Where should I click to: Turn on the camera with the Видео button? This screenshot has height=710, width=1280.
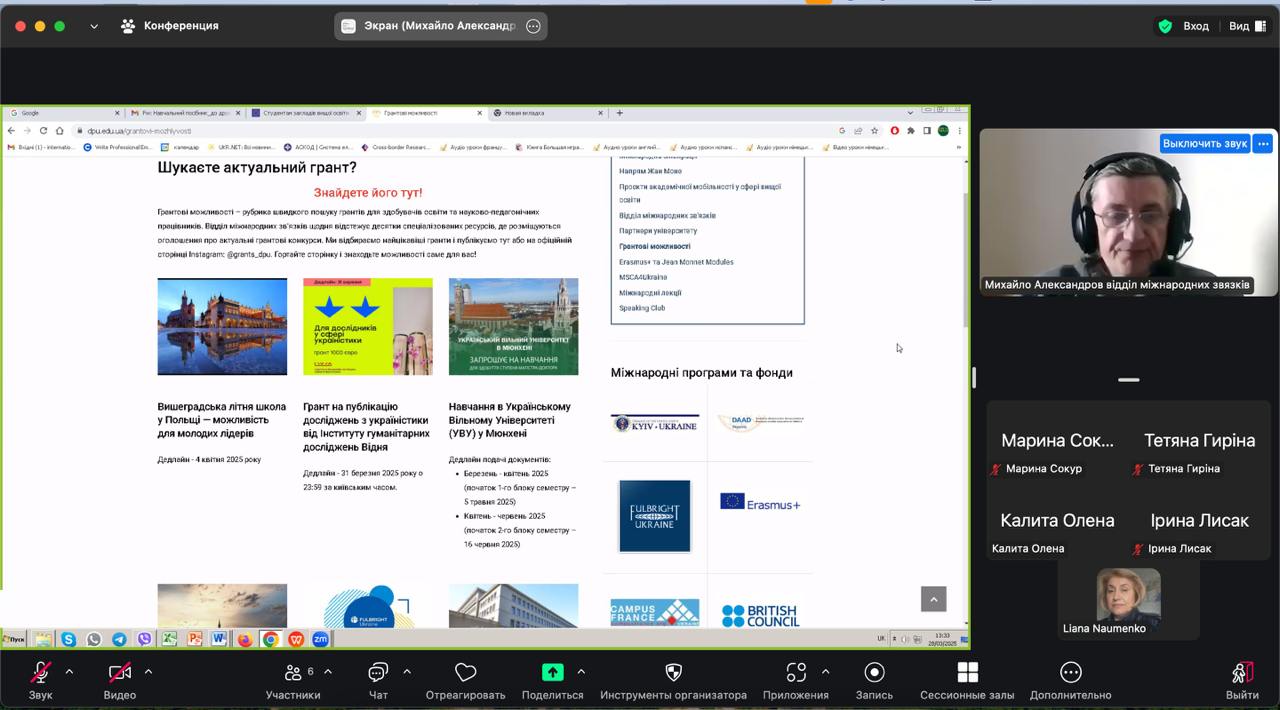click(x=120, y=682)
